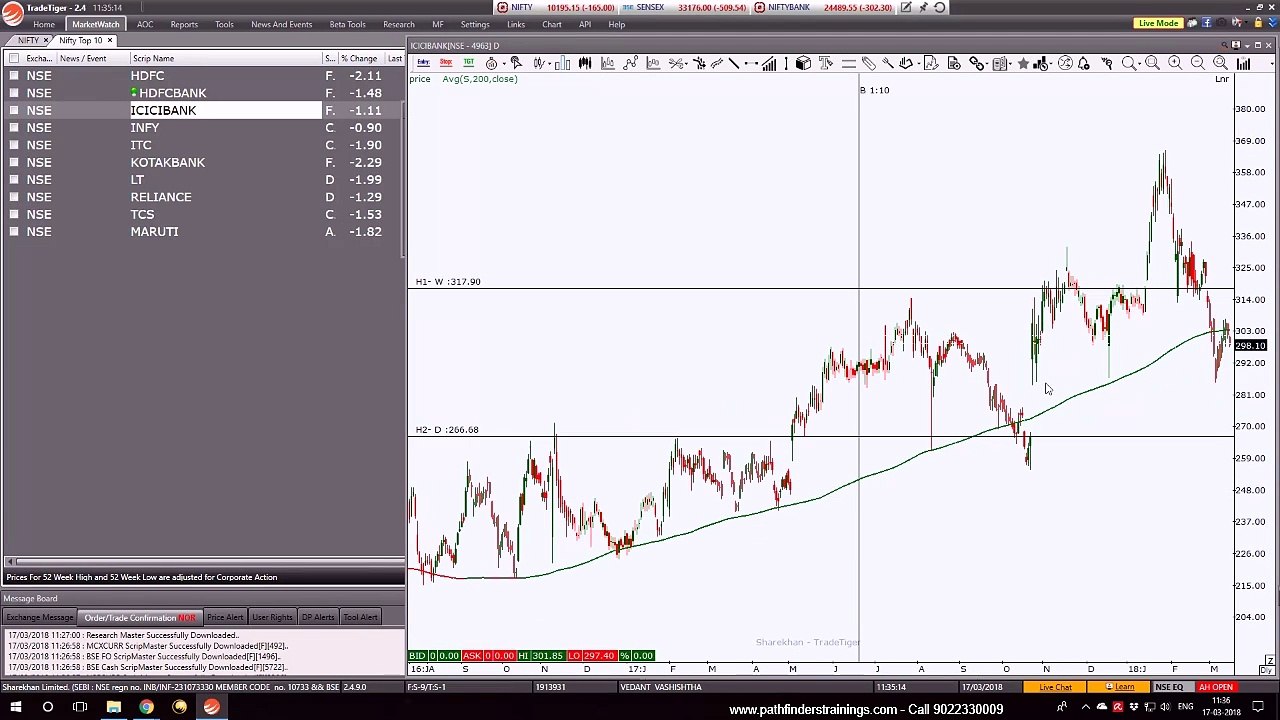Select the Stop line tool

(x=446, y=63)
